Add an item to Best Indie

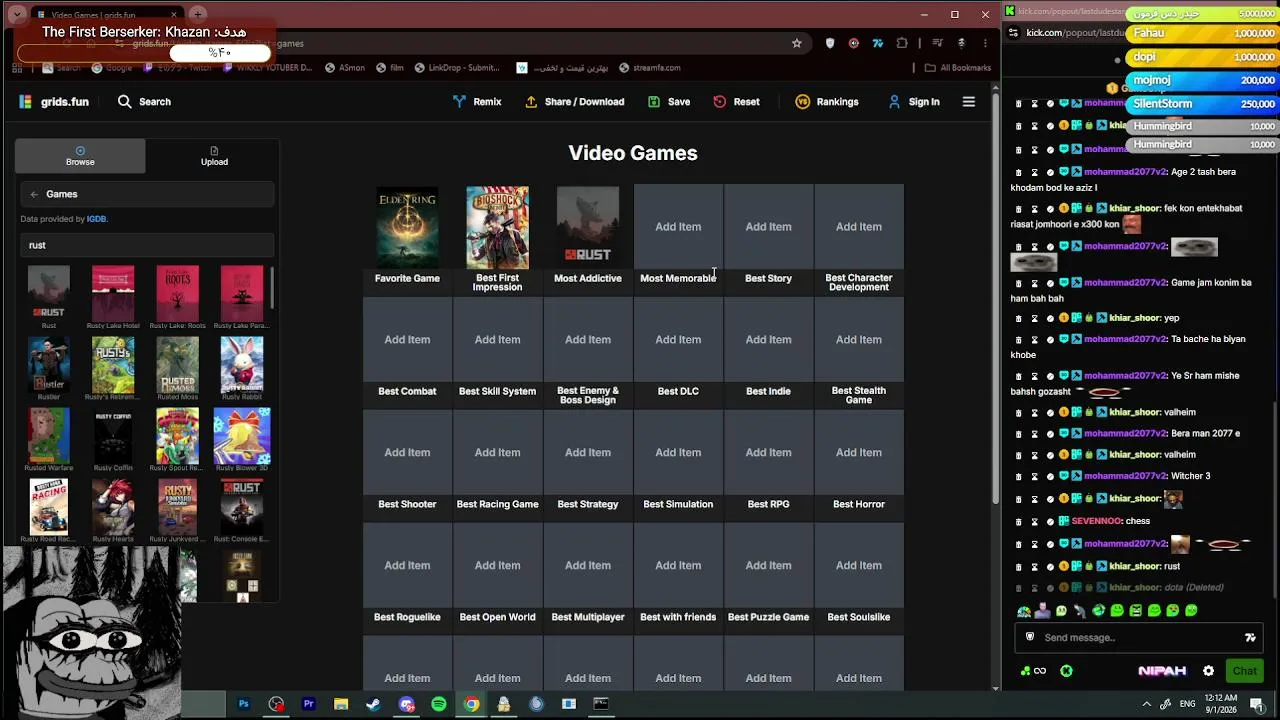[x=768, y=340]
